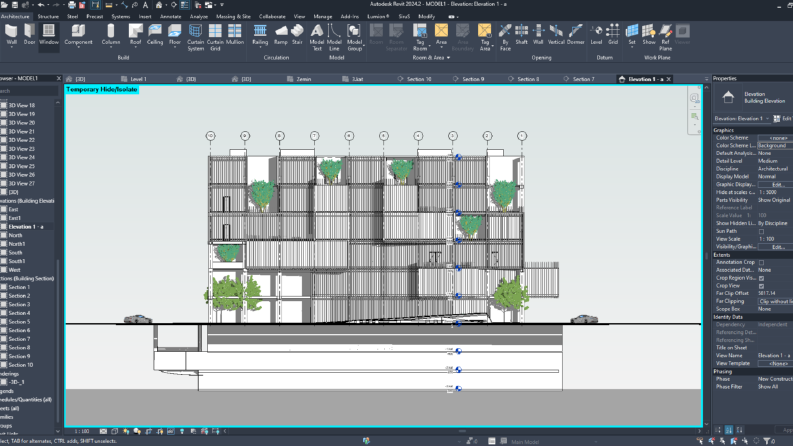Close the Project Browser panel
Image resolution: width=793 pixels, height=446 pixels.
click(x=59, y=78)
